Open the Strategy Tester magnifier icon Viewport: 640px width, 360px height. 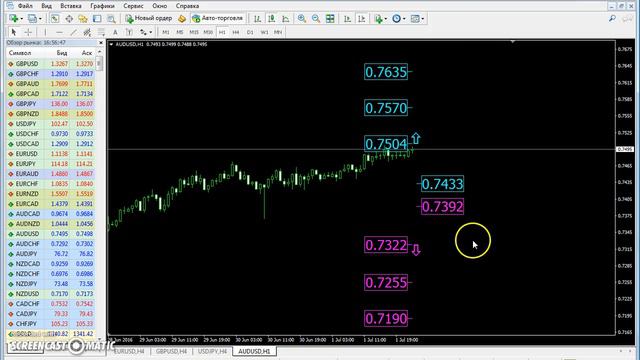(x=111, y=18)
